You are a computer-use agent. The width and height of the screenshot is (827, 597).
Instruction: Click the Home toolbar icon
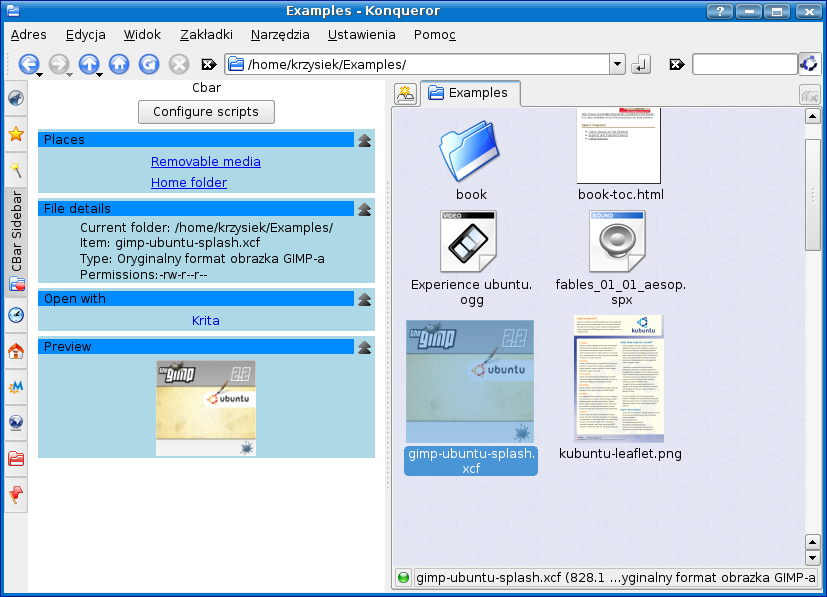(x=119, y=64)
